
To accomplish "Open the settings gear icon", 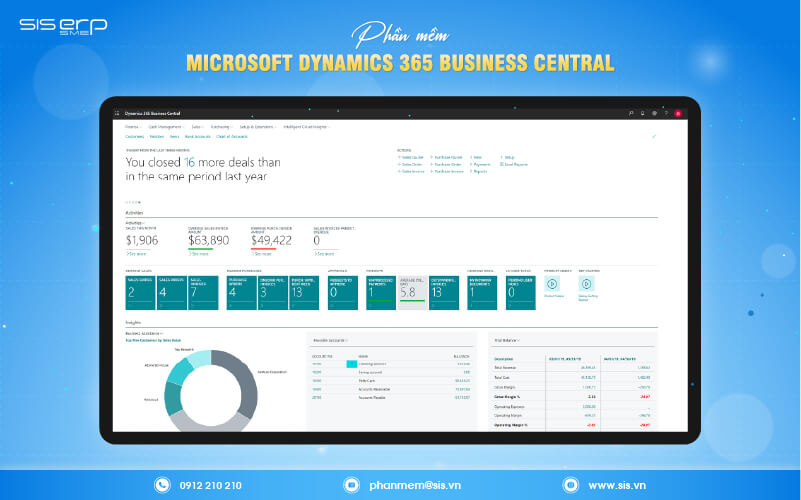I will pyautogui.click(x=655, y=114).
